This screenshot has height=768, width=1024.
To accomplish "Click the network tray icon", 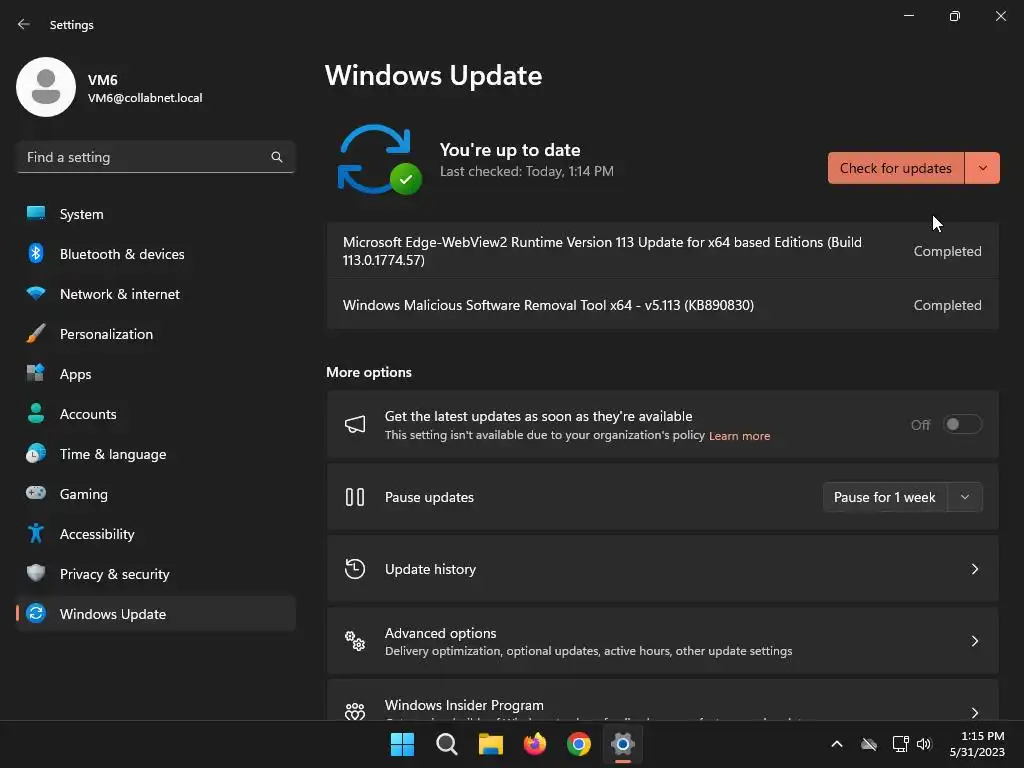I will (900, 744).
